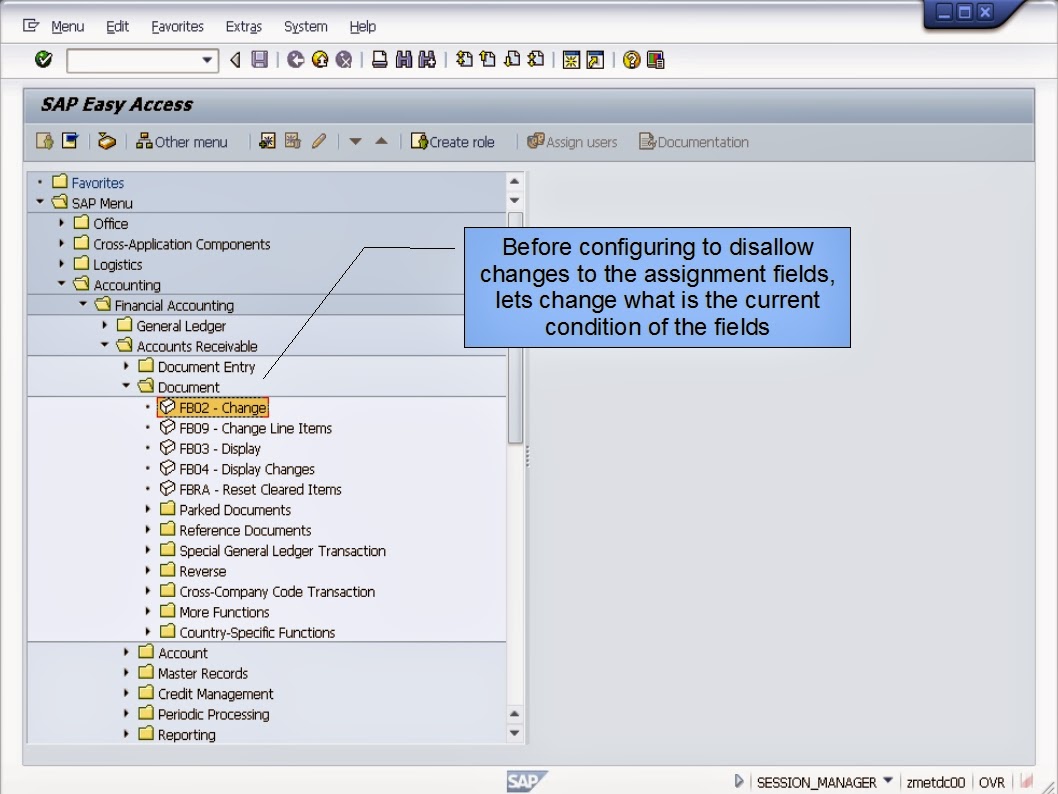The image size is (1058, 794).
Task: Open the System menu
Action: coord(306,27)
